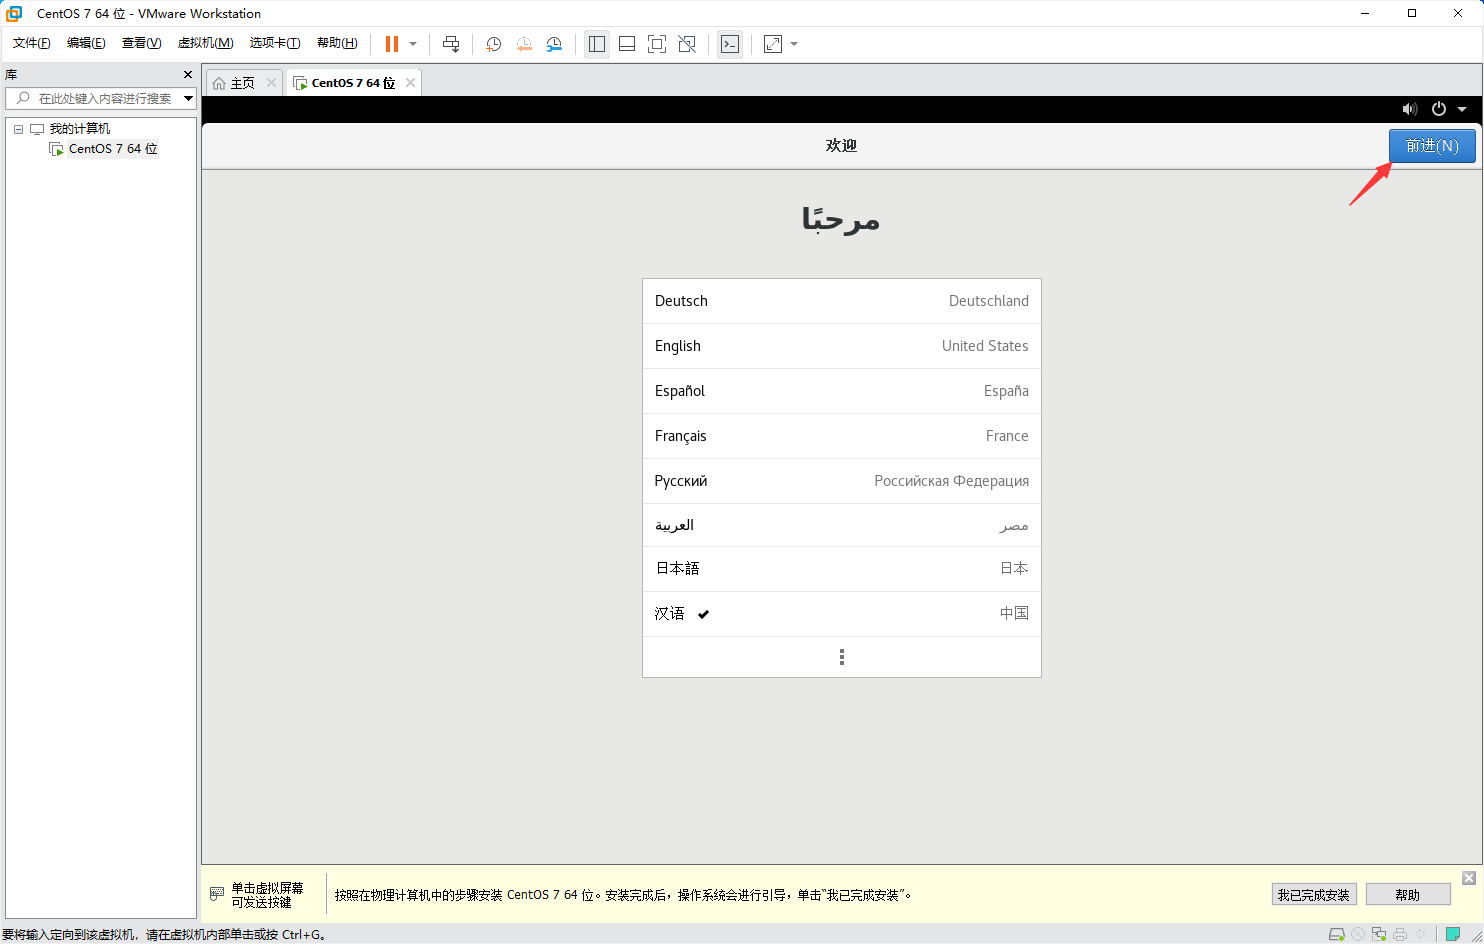
Task: Click the hard disk status icon
Action: tap(1336, 934)
